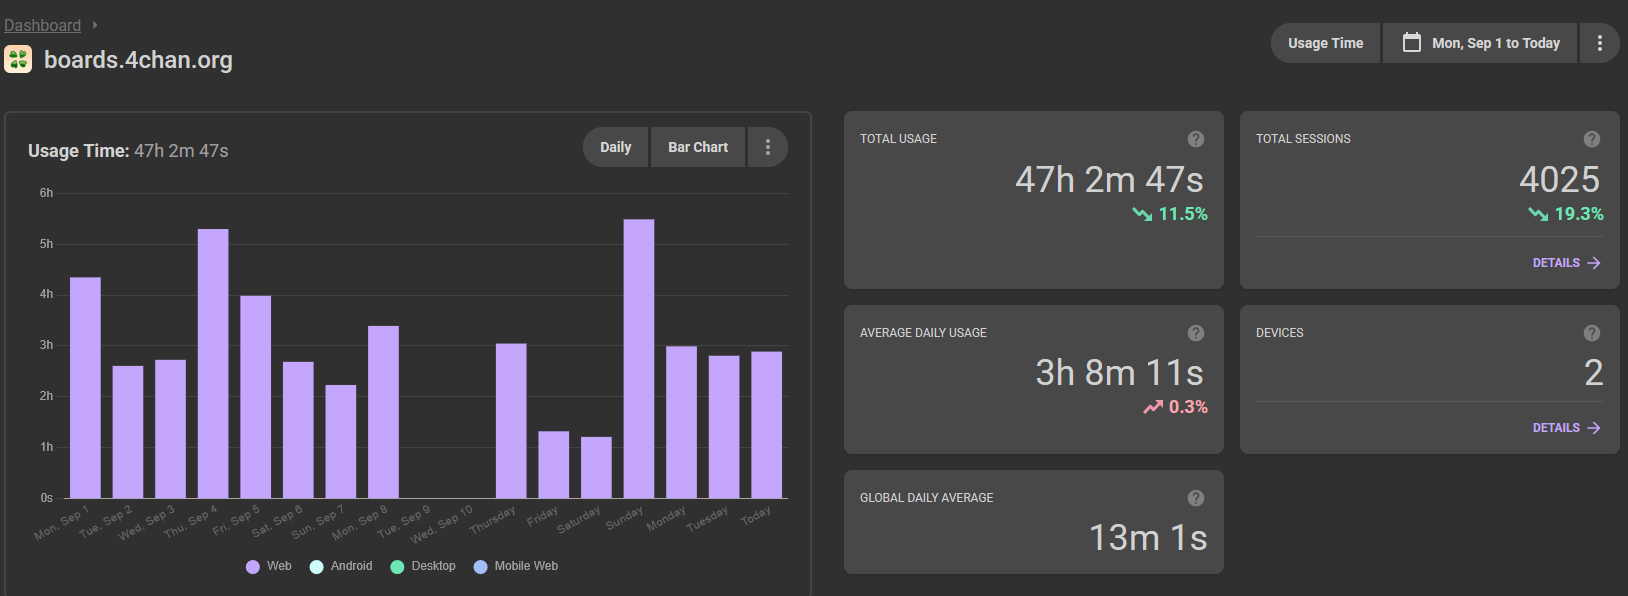Click the Wed, Sep 3 bar in chart
1628x596 pixels.
tap(170, 429)
